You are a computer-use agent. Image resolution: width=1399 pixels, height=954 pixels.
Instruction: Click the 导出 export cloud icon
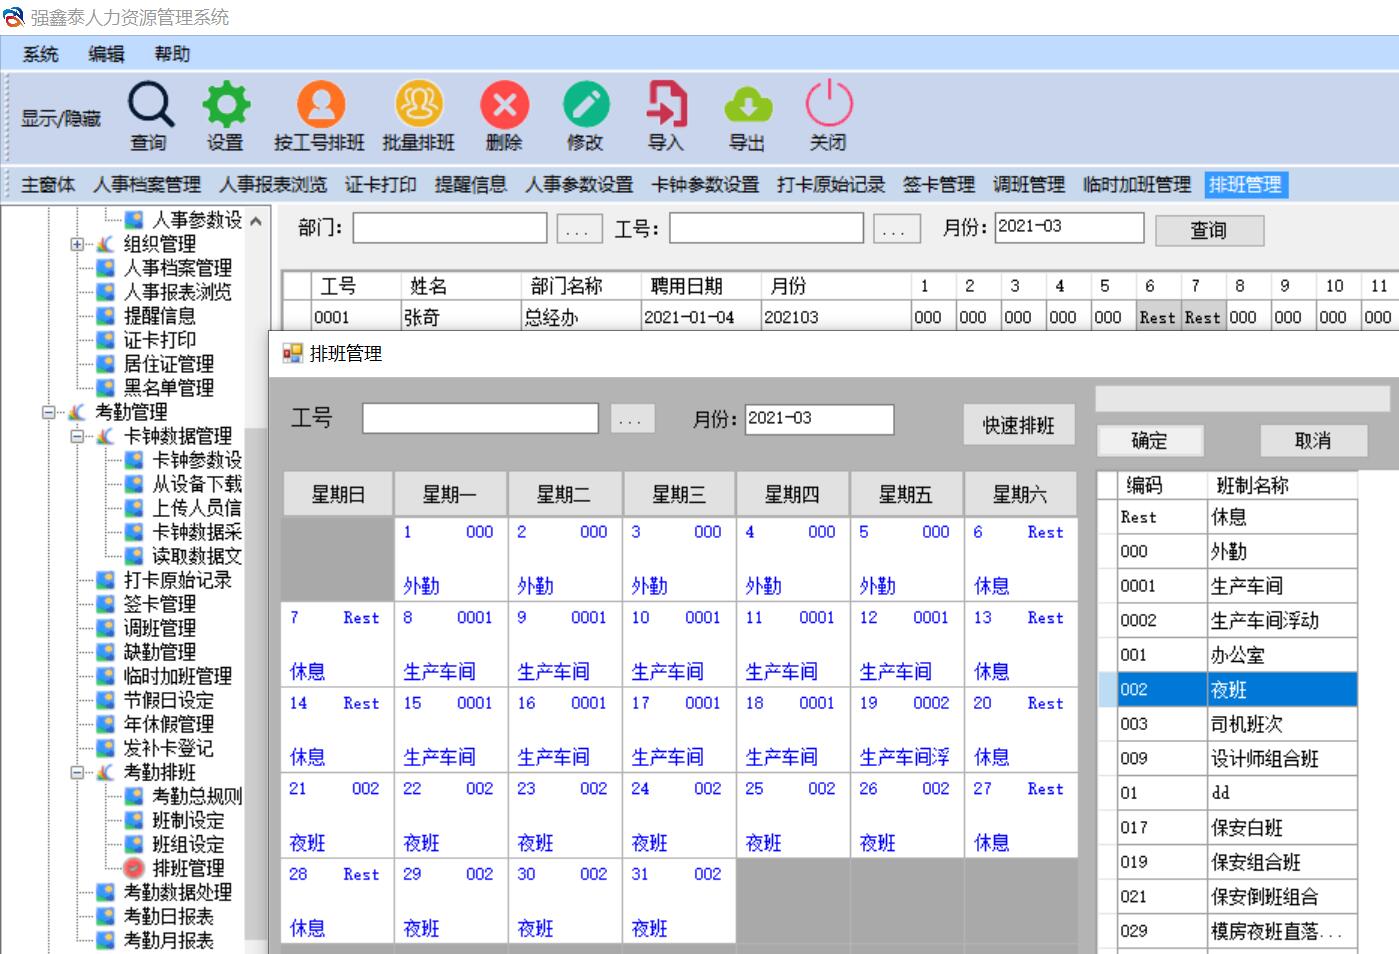tap(748, 104)
